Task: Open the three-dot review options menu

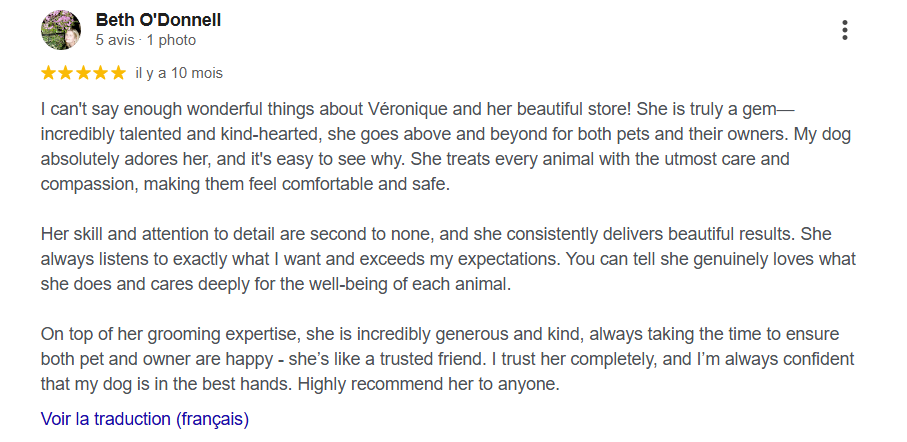Action: tap(845, 30)
